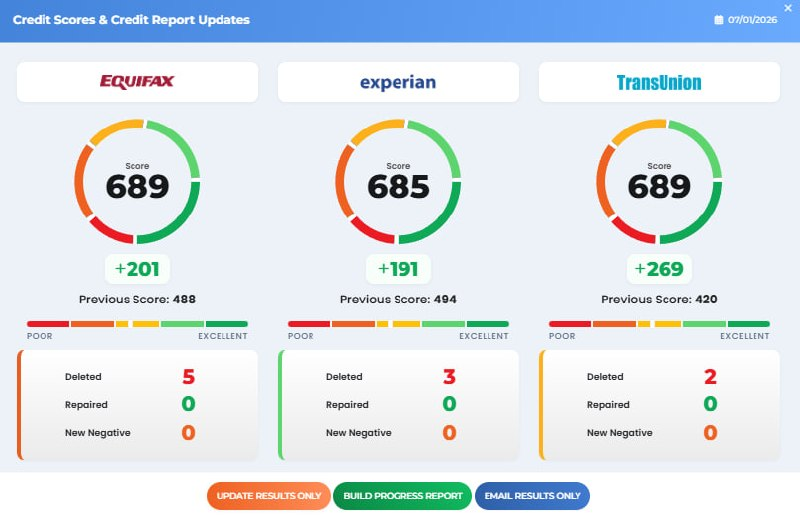Click Experian Deleted count 3
Screen dimensions: 800x515
click(449, 377)
